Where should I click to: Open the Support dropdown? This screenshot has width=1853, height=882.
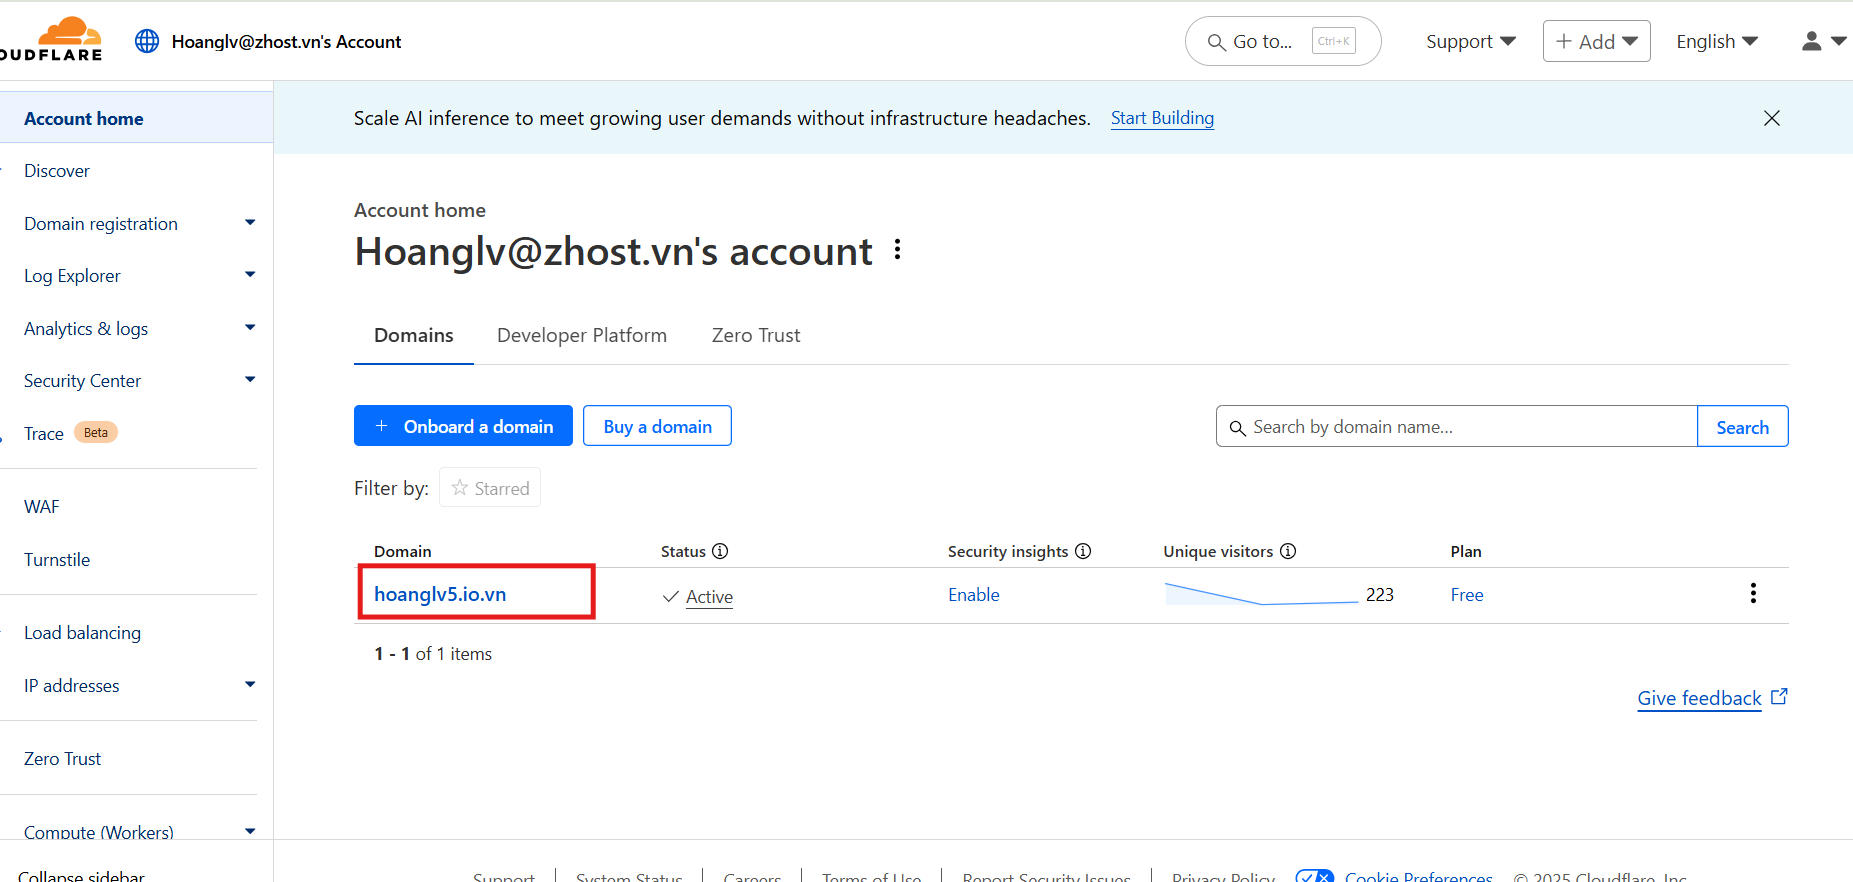(1470, 41)
